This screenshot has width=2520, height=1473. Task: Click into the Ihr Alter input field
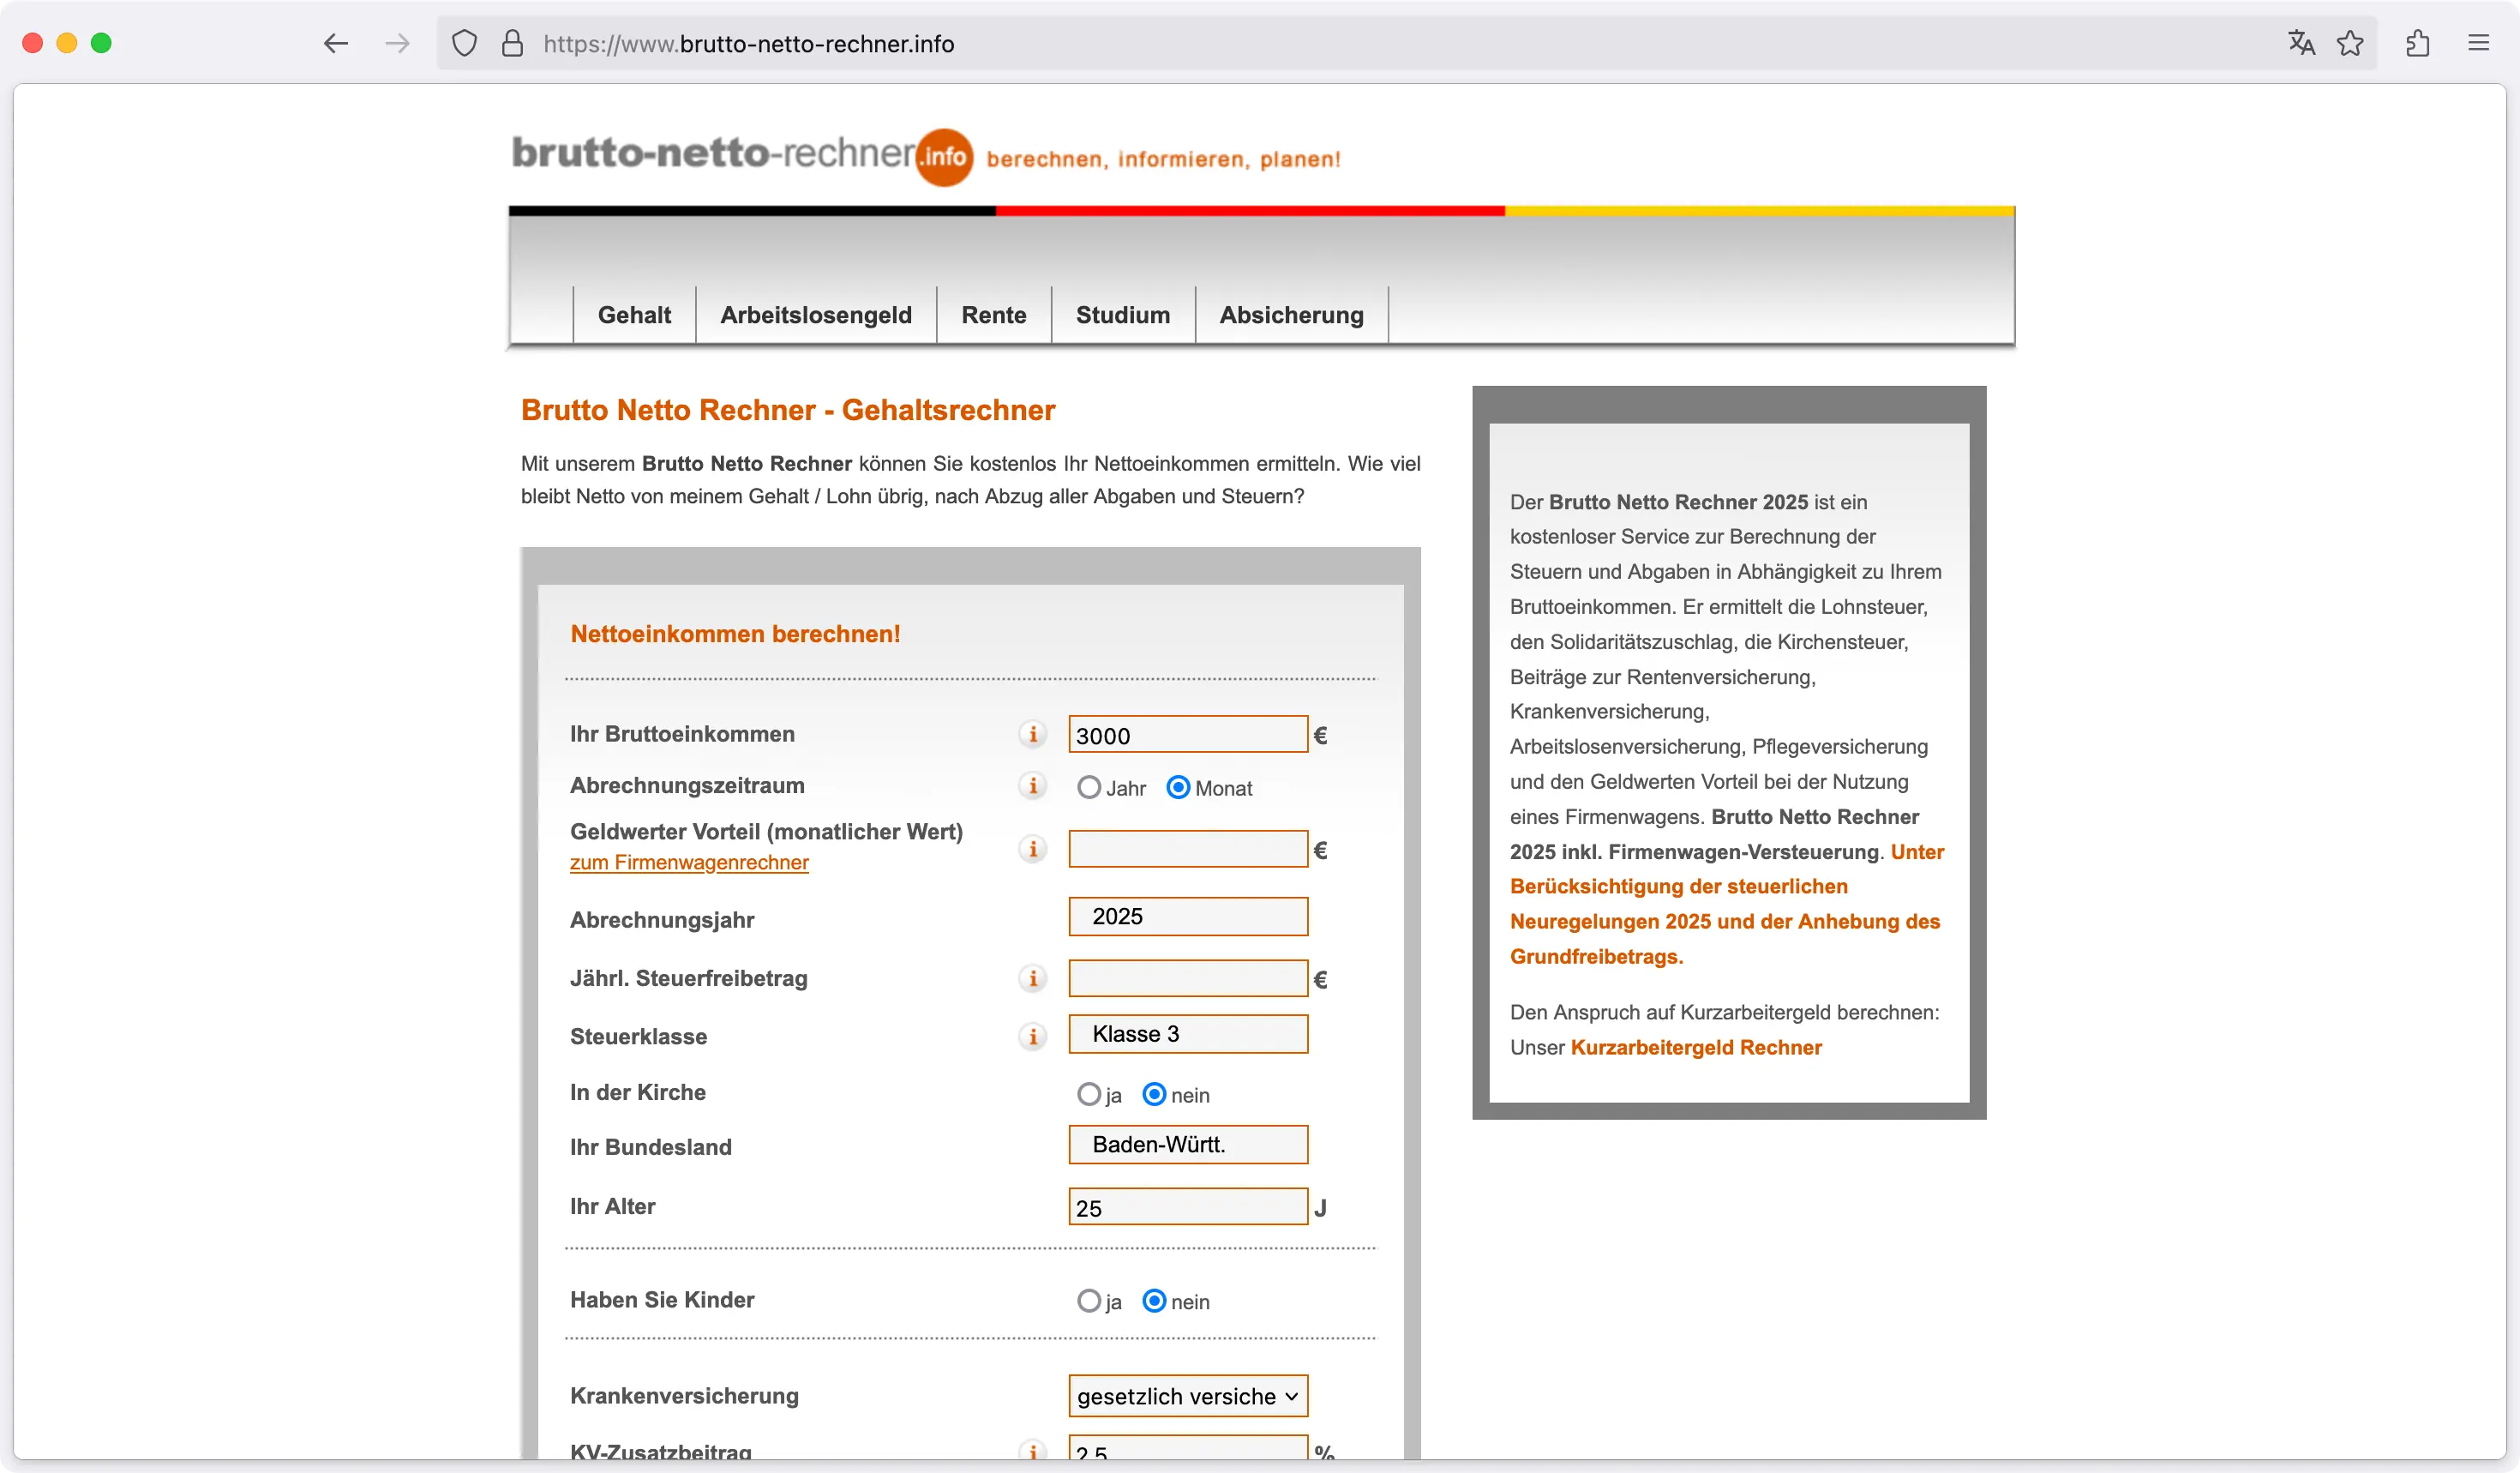click(x=1187, y=1207)
